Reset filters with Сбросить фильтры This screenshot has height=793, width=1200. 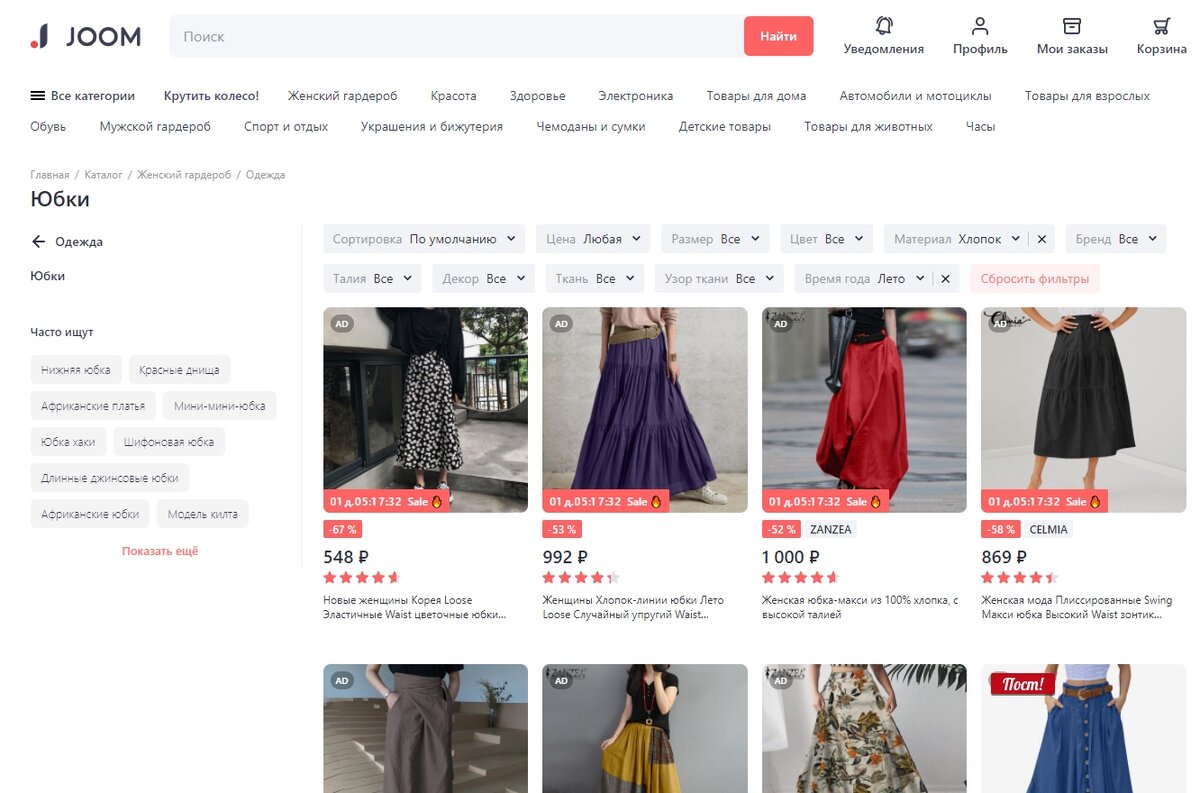(x=1035, y=279)
